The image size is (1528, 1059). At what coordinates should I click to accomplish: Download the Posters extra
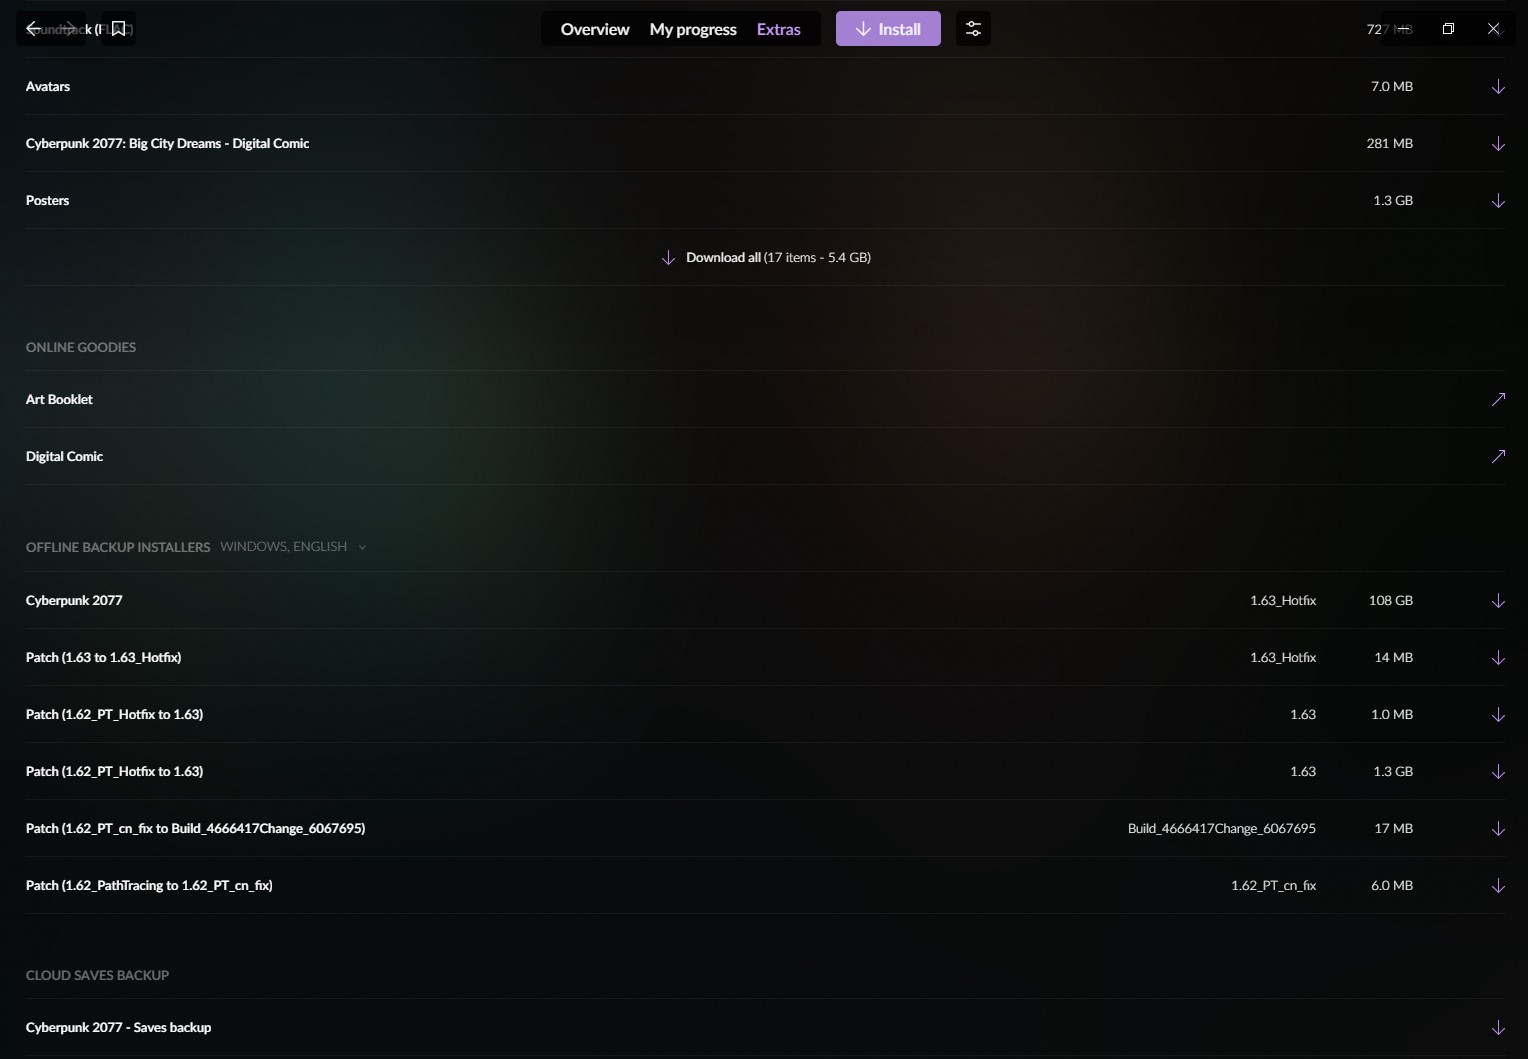point(1498,201)
